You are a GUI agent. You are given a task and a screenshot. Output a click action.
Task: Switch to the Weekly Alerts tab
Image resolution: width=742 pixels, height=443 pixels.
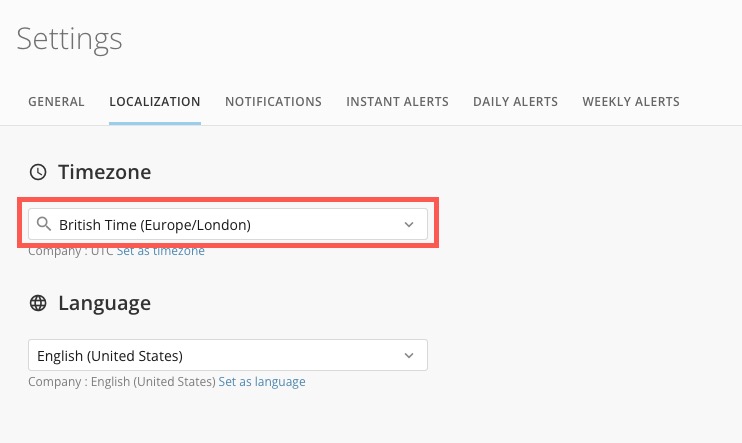pyautogui.click(x=631, y=102)
